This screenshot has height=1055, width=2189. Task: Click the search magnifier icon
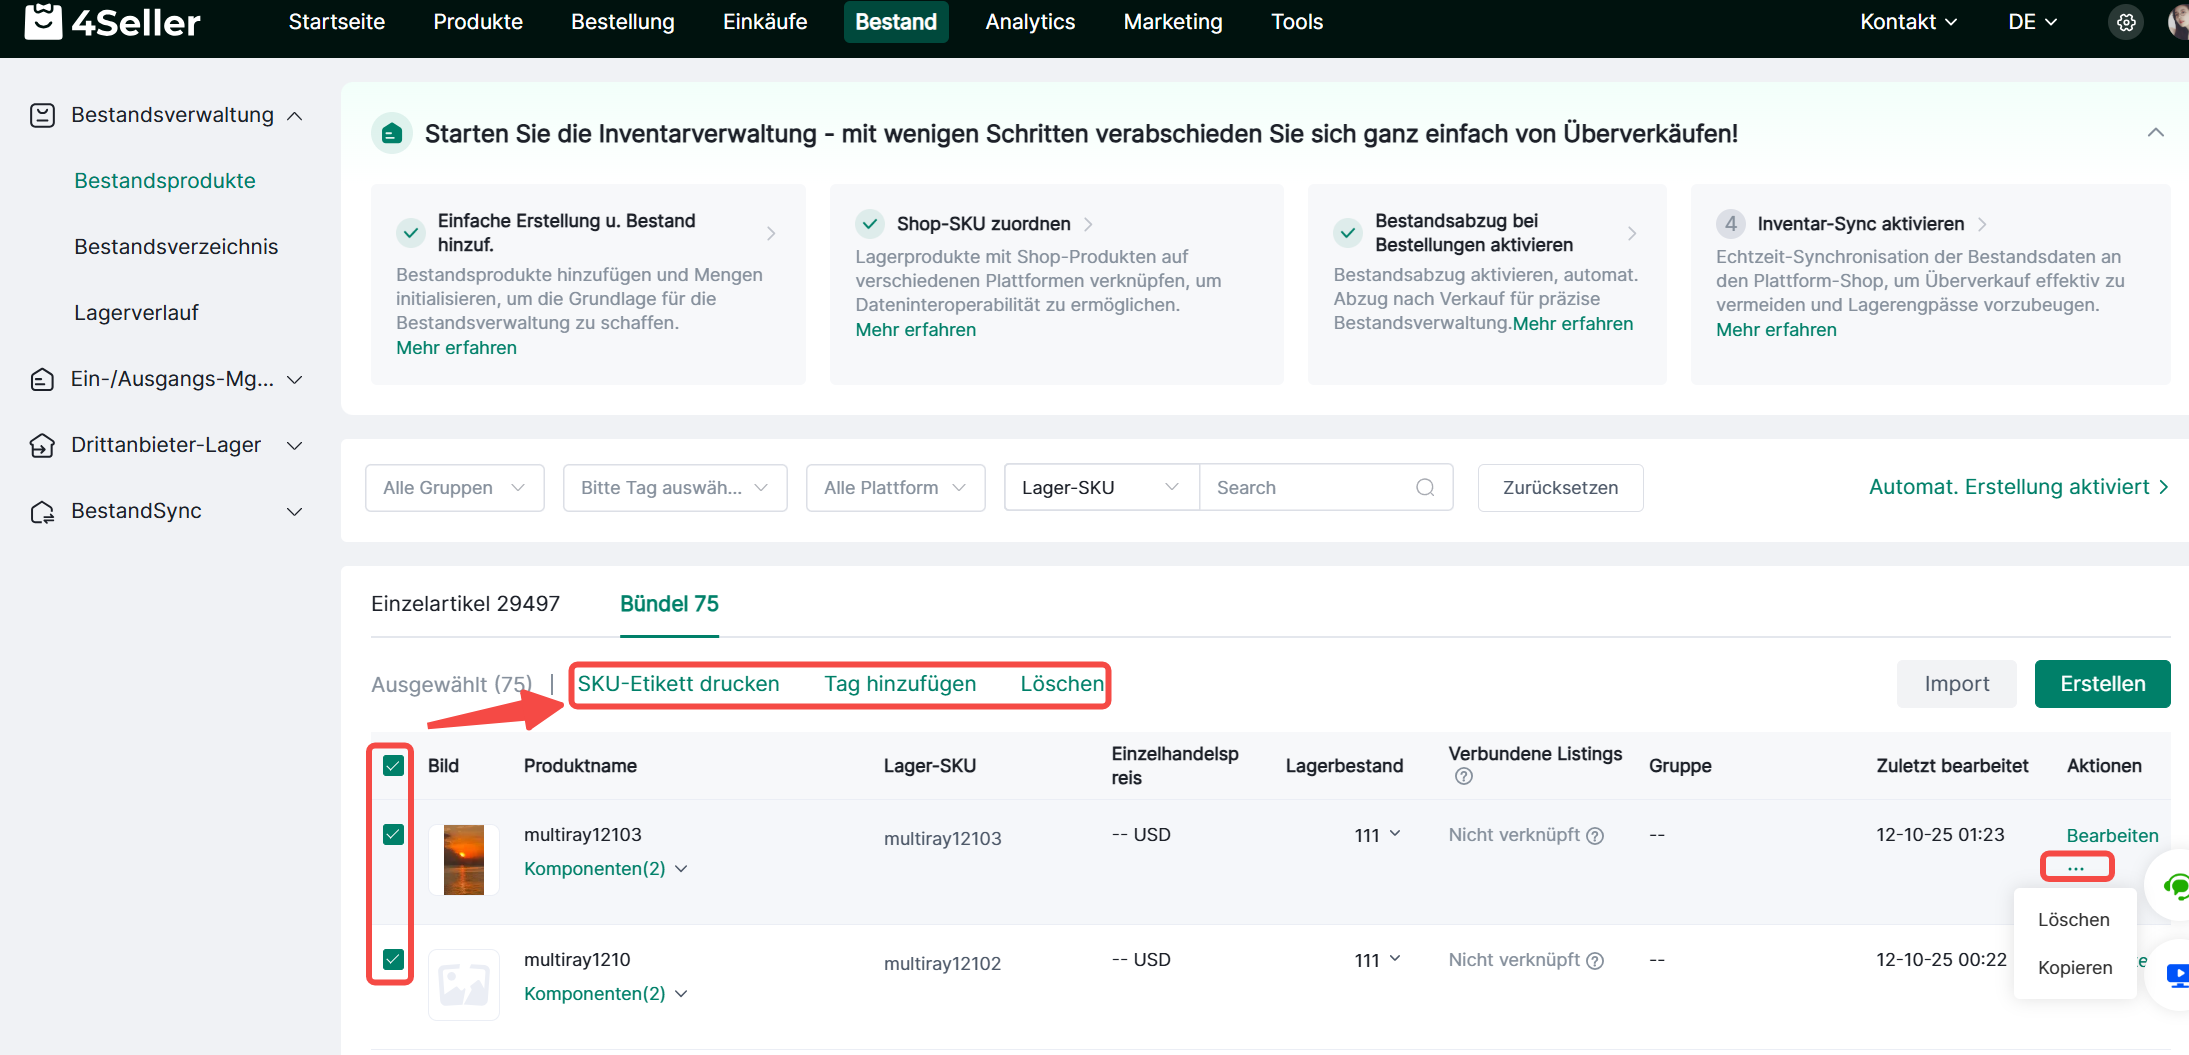pos(1425,488)
